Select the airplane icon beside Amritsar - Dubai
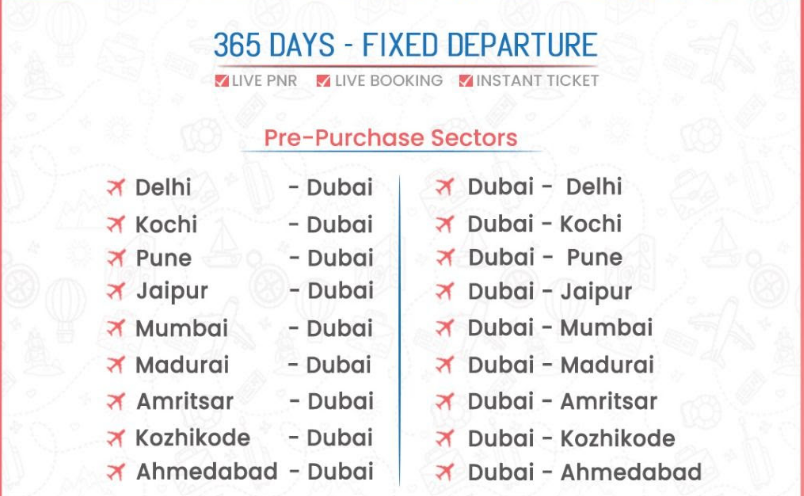Screen dimensions: 804x496 tap(116, 401)
